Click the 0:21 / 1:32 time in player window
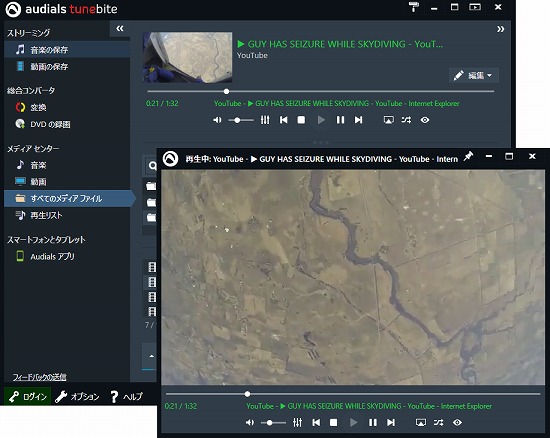 (181, 406)
